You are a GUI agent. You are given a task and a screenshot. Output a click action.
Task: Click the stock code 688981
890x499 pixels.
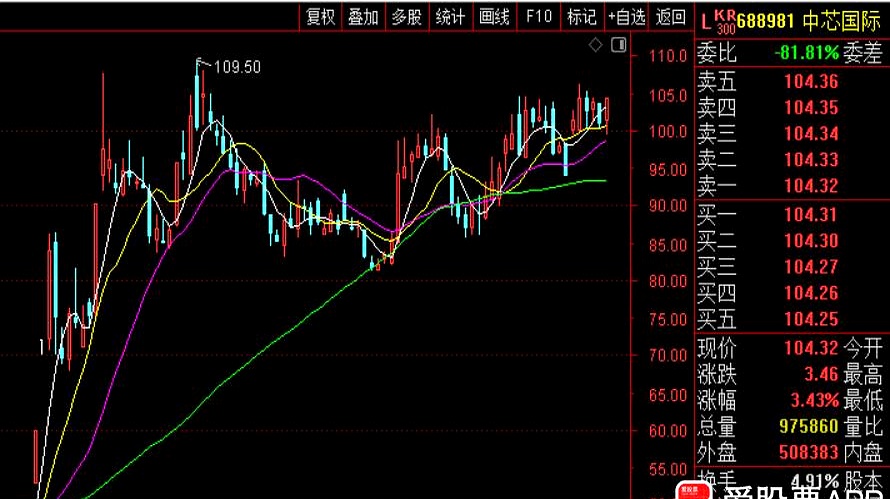771,18
